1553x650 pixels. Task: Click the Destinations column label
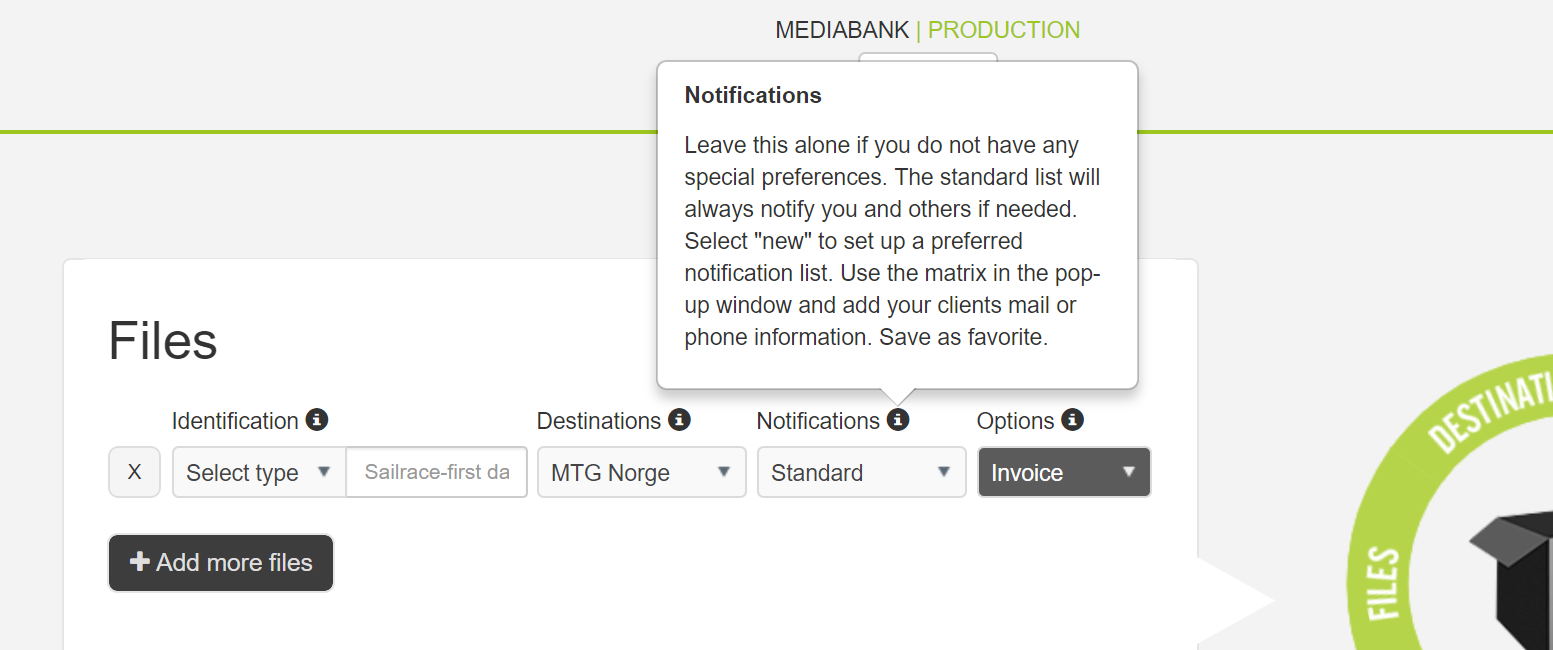(x=599, y=421)
